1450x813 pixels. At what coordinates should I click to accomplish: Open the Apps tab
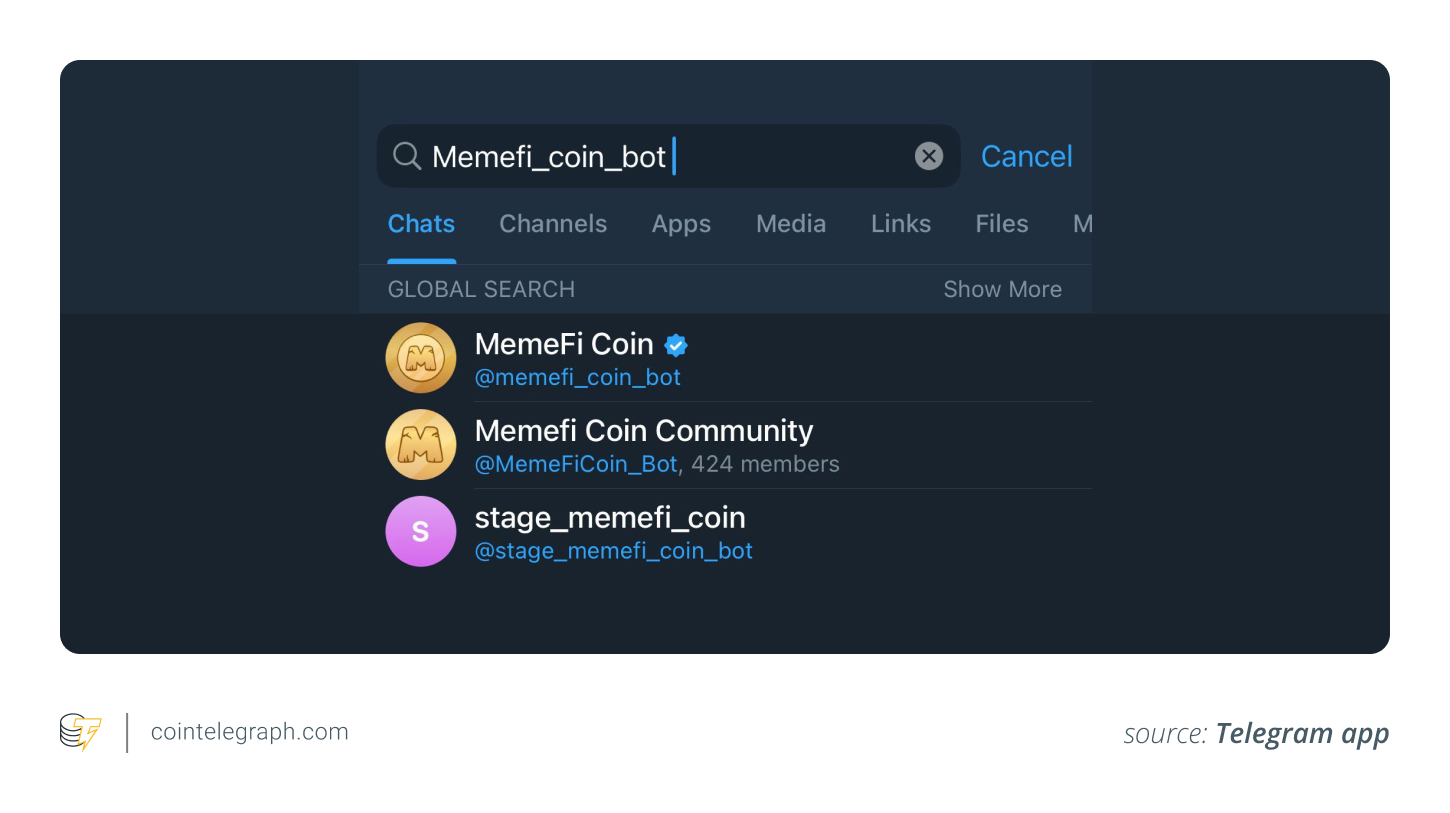tap(681, 224)
